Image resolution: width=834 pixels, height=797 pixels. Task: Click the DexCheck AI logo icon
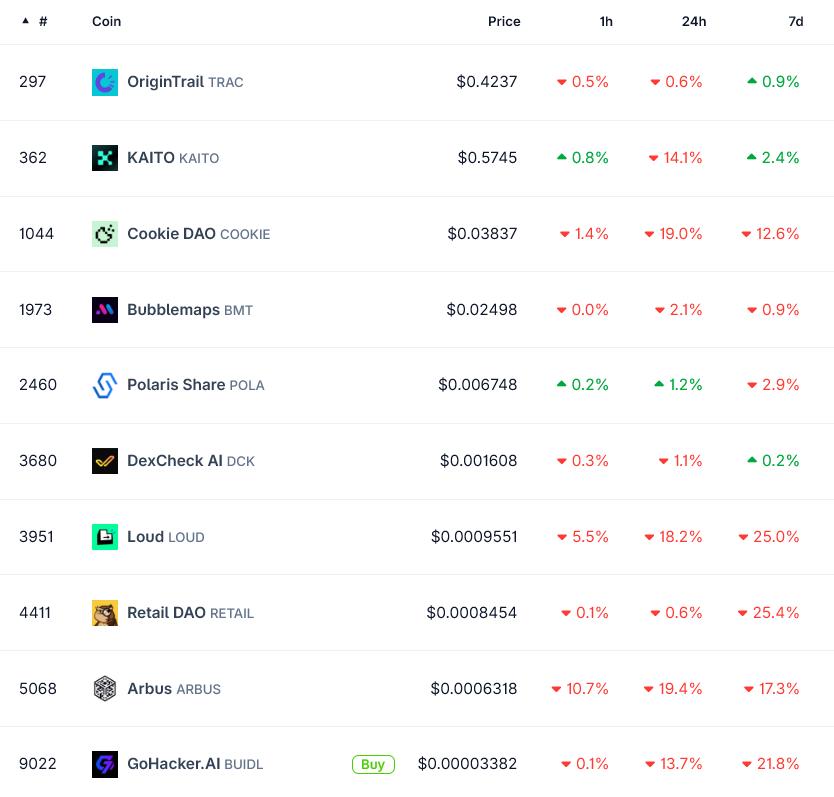tap(104, 461)
